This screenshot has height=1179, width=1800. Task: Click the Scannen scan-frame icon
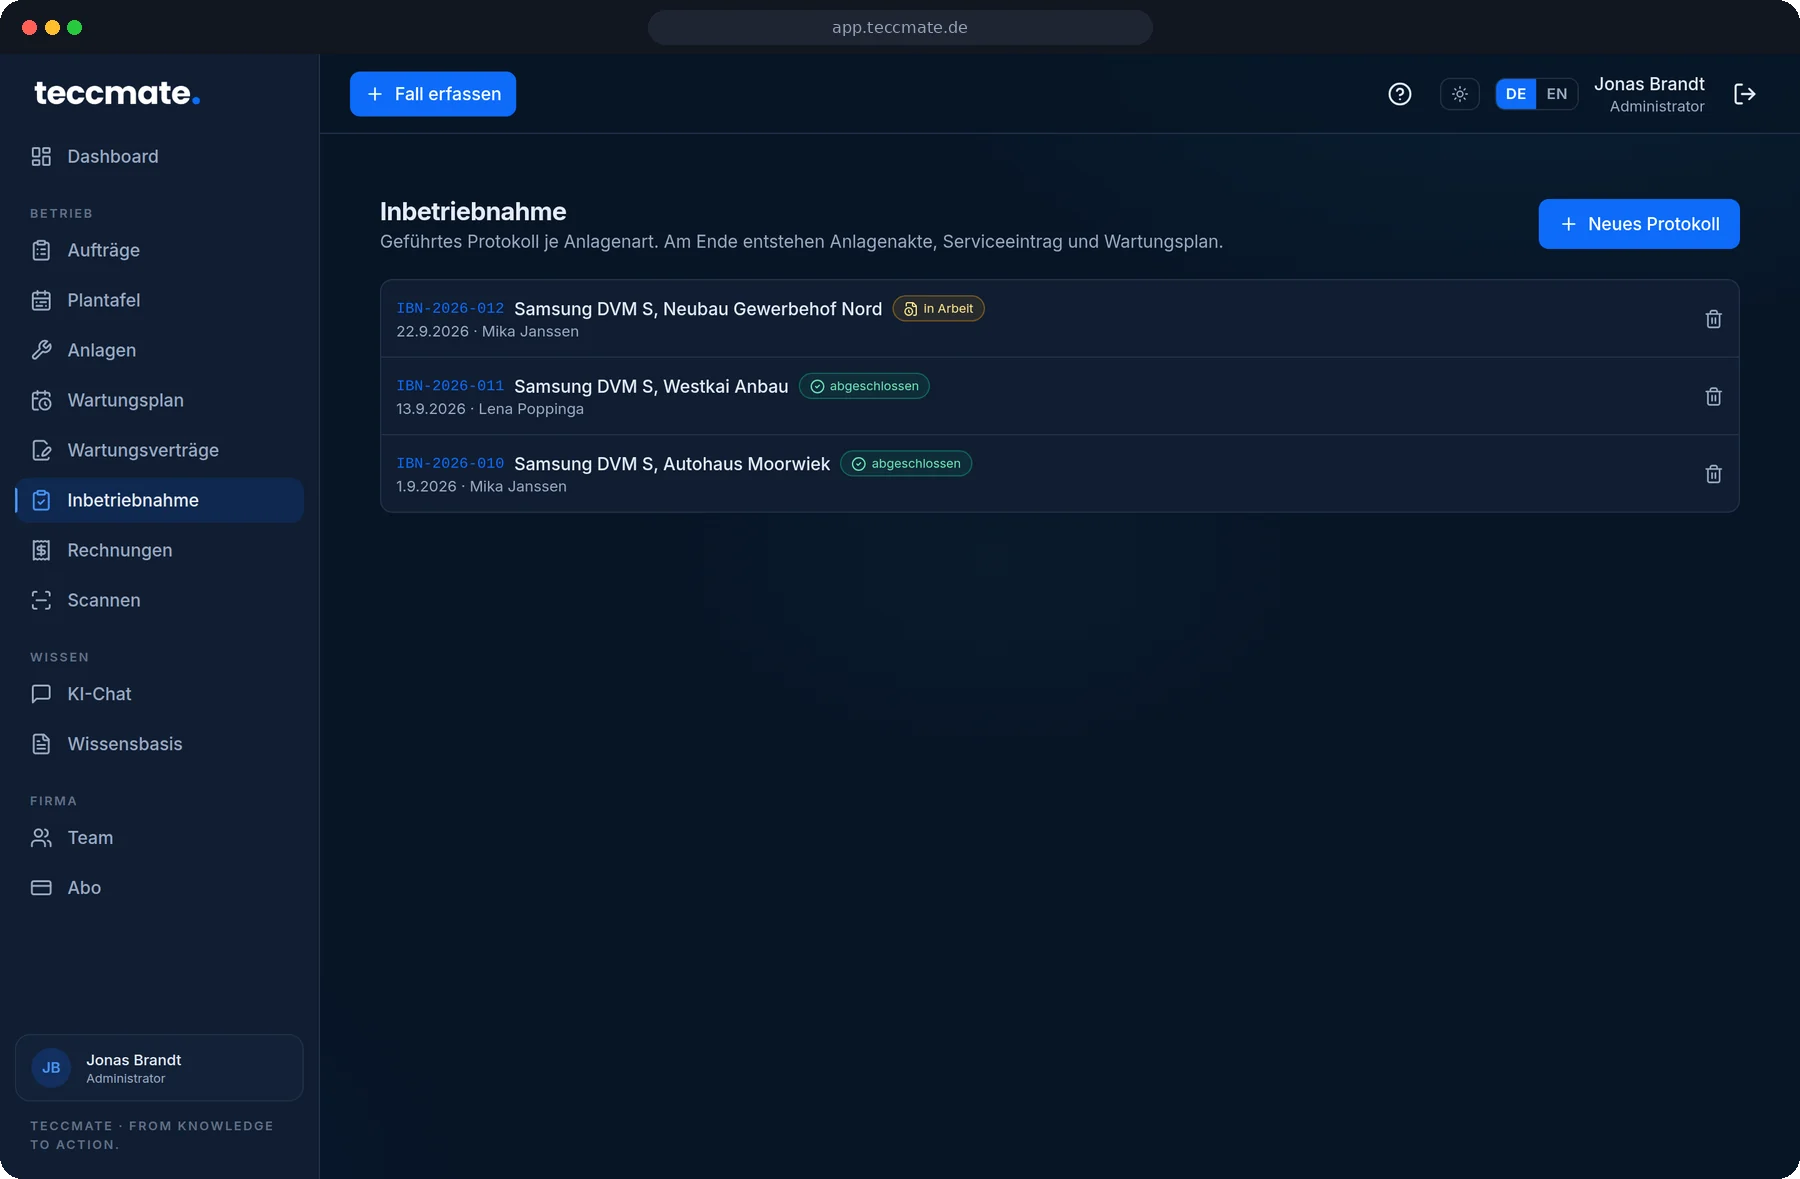pos(41,600)
